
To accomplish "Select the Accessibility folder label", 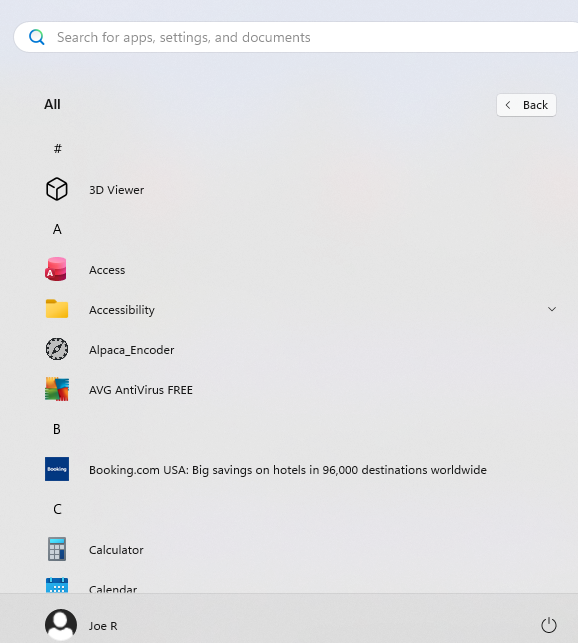I will coord(122,310).
